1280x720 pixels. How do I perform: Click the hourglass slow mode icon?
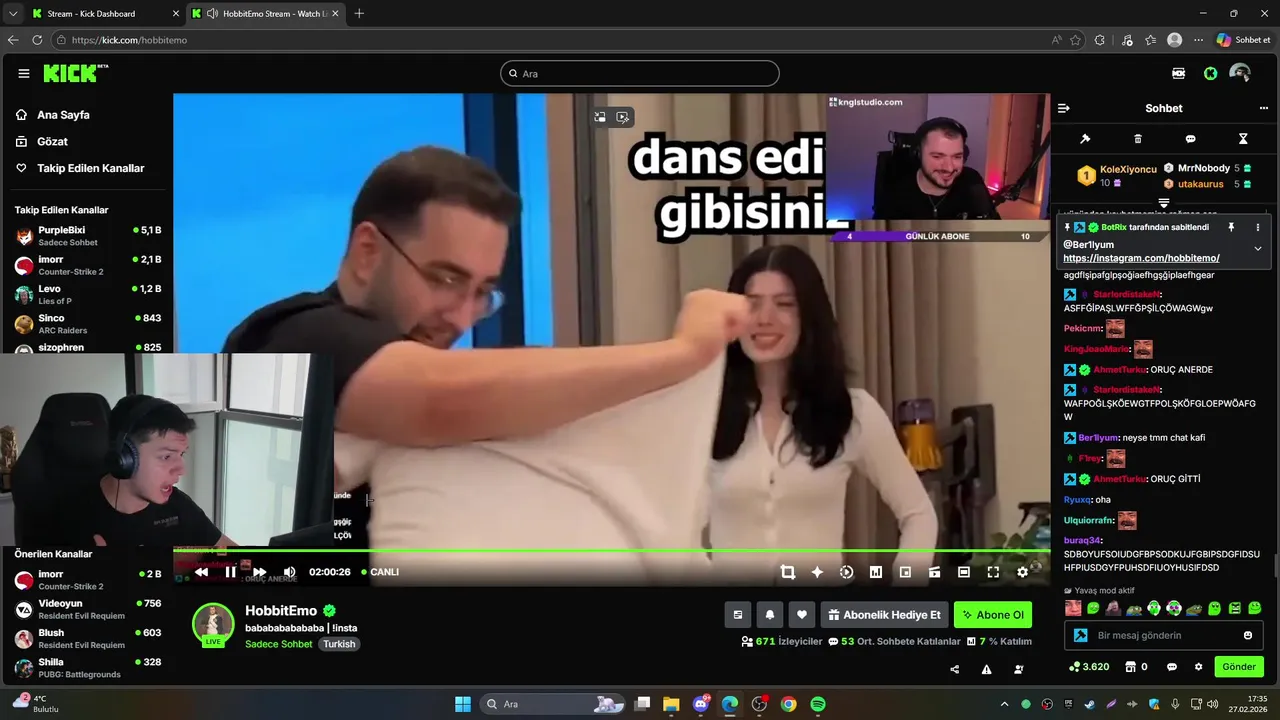pos(1243,139)
